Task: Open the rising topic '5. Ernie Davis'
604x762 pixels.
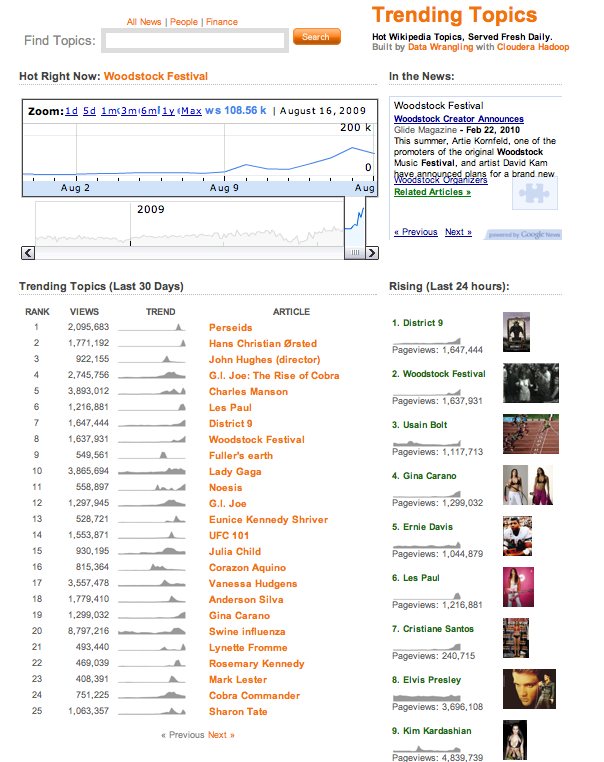Action: pos(422,527)
